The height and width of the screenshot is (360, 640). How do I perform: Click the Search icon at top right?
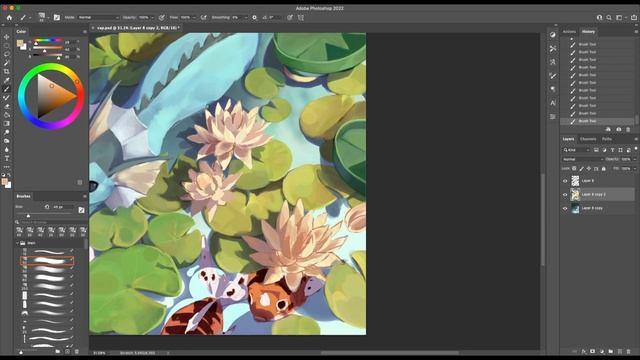[x=609, y=18]
